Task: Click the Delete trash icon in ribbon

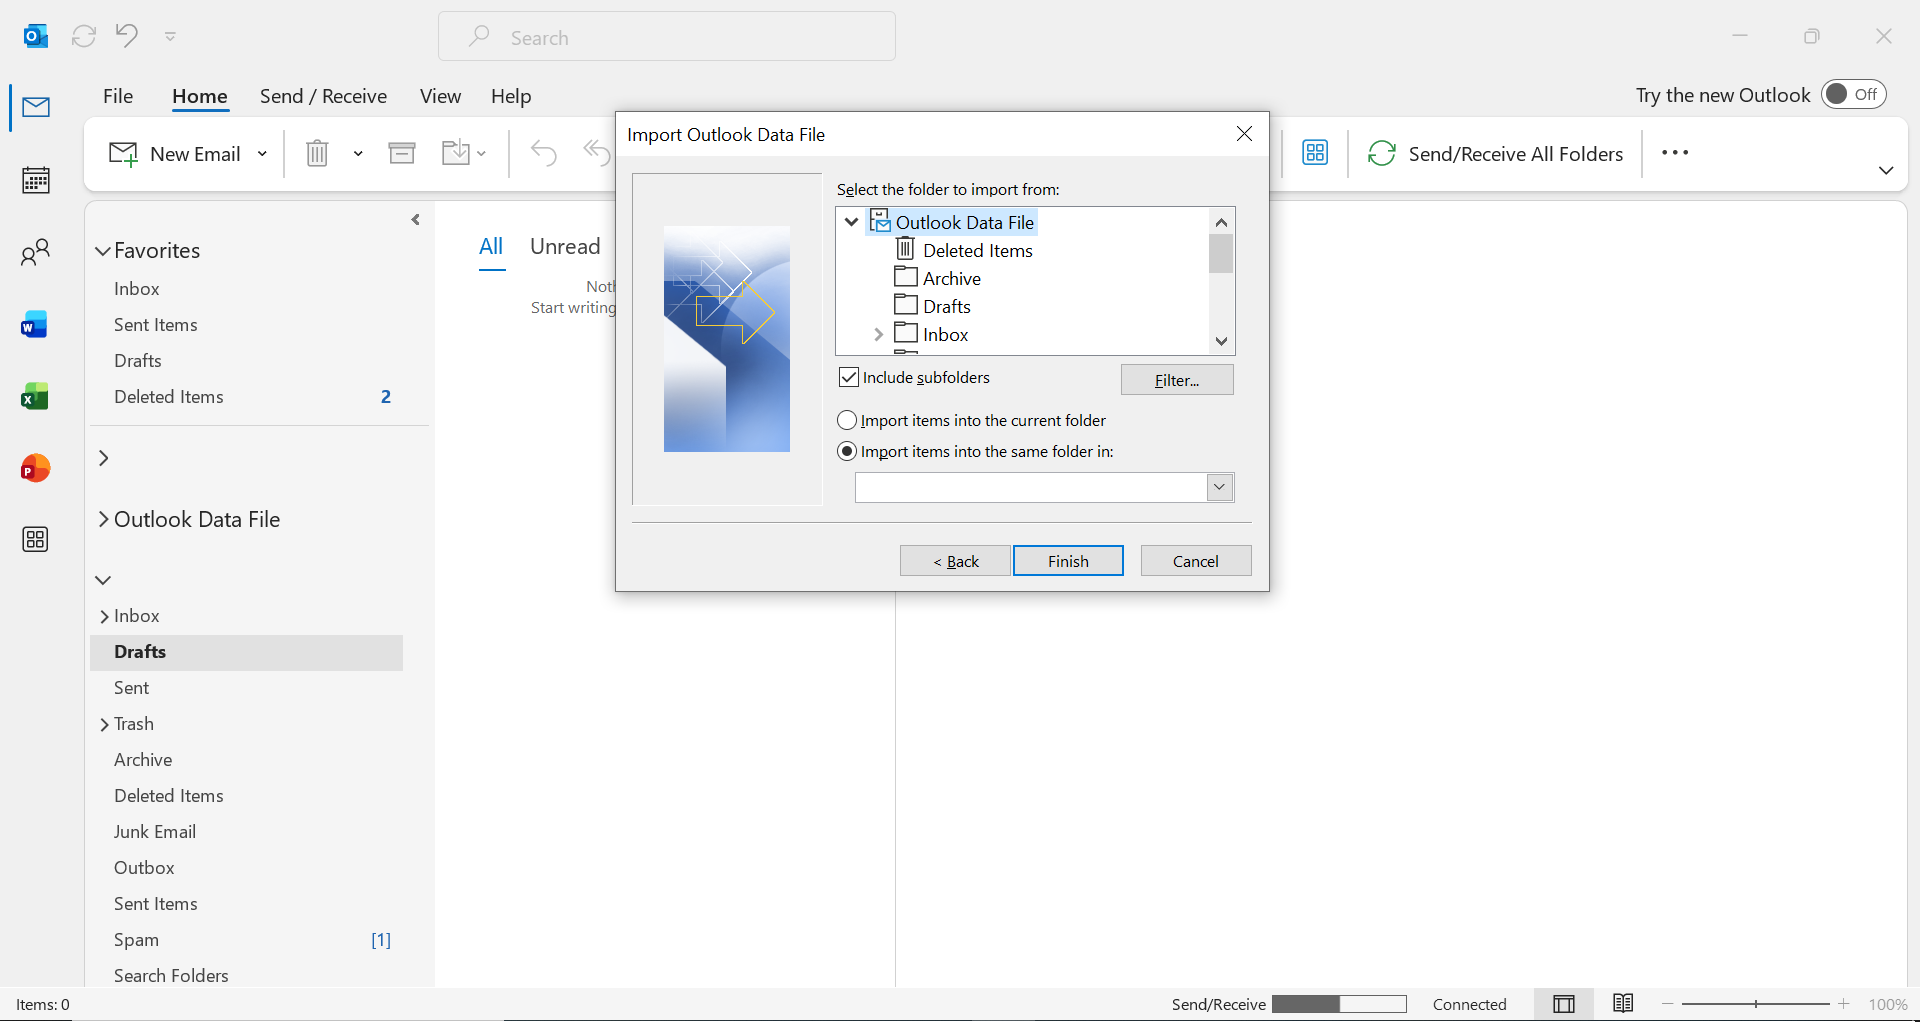Action: [x=317, y=153]
